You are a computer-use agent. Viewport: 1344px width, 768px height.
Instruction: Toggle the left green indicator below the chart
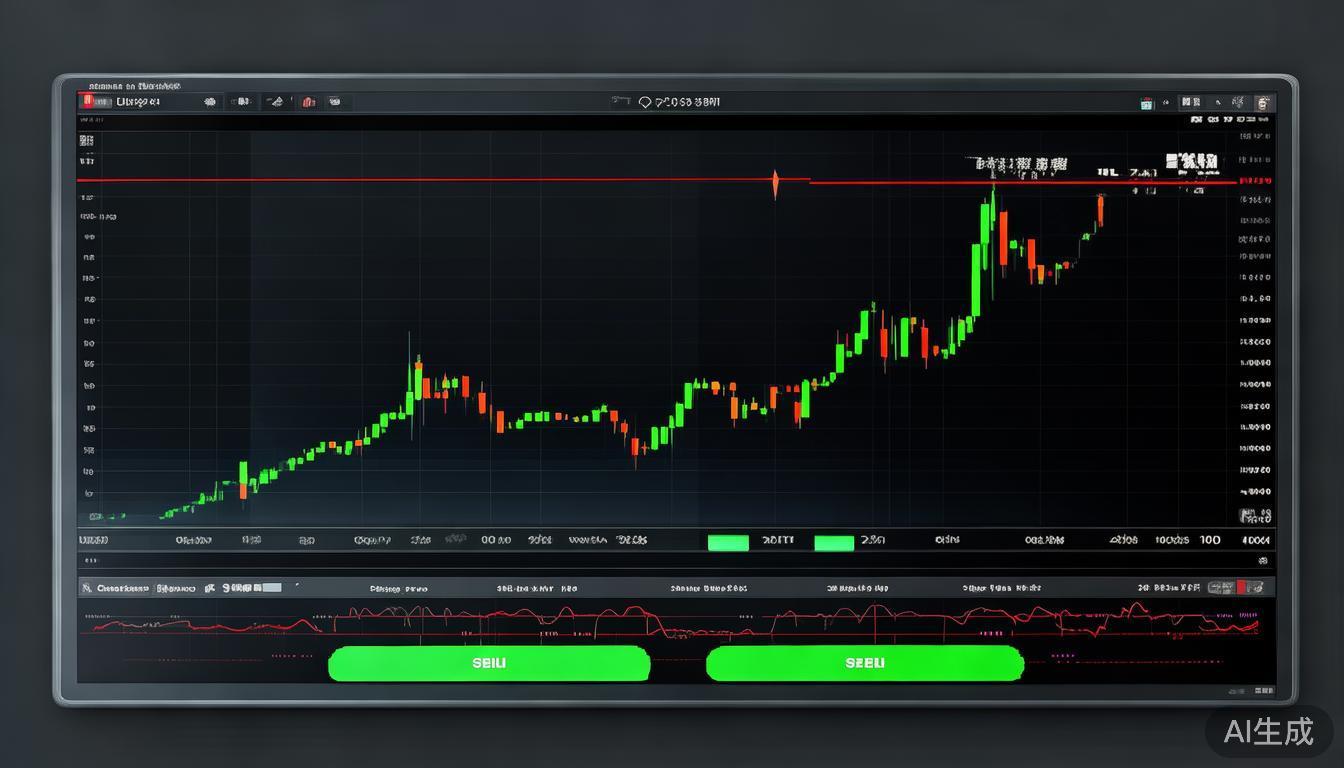point(728,542)
